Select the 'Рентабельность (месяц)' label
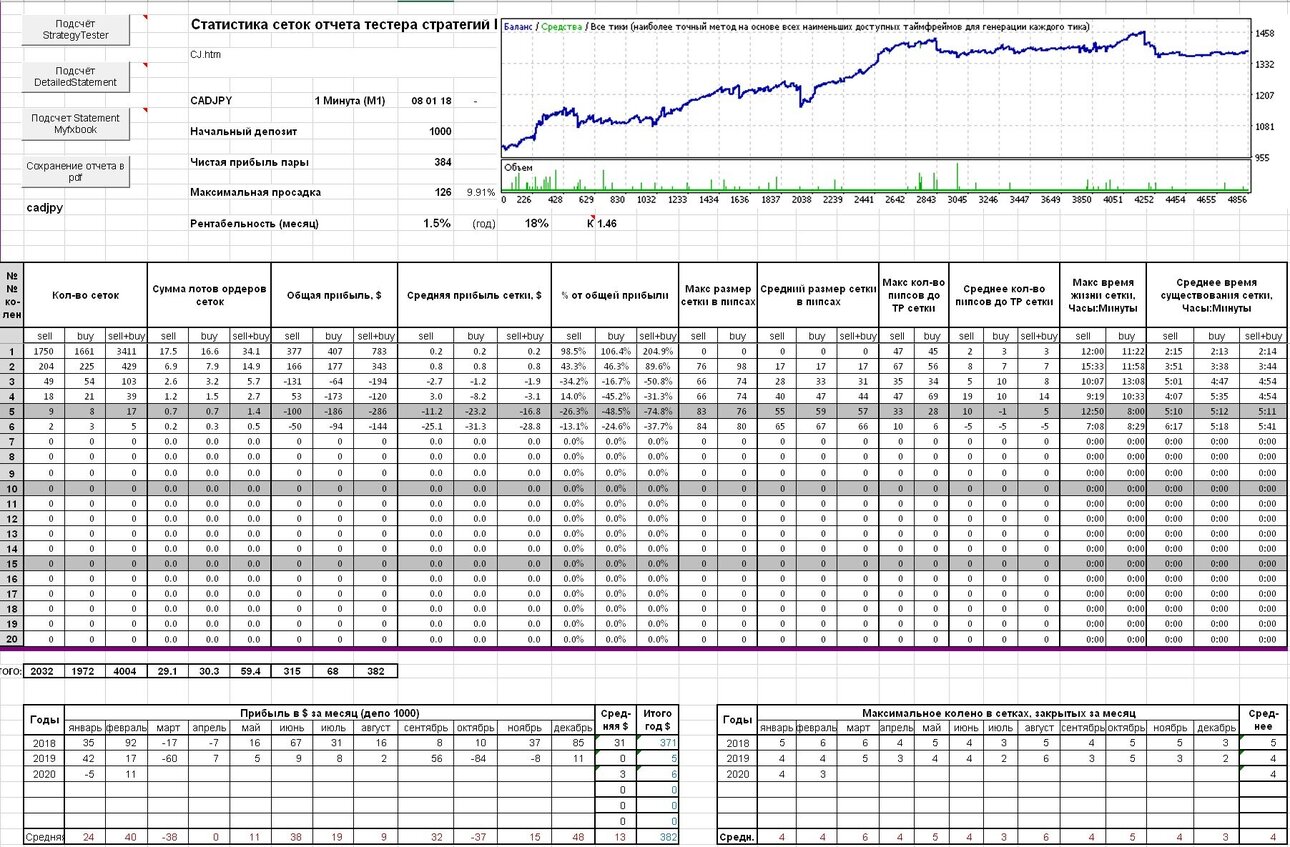The height and width of the screenshot is (847, 1290). tap(254, 224)
